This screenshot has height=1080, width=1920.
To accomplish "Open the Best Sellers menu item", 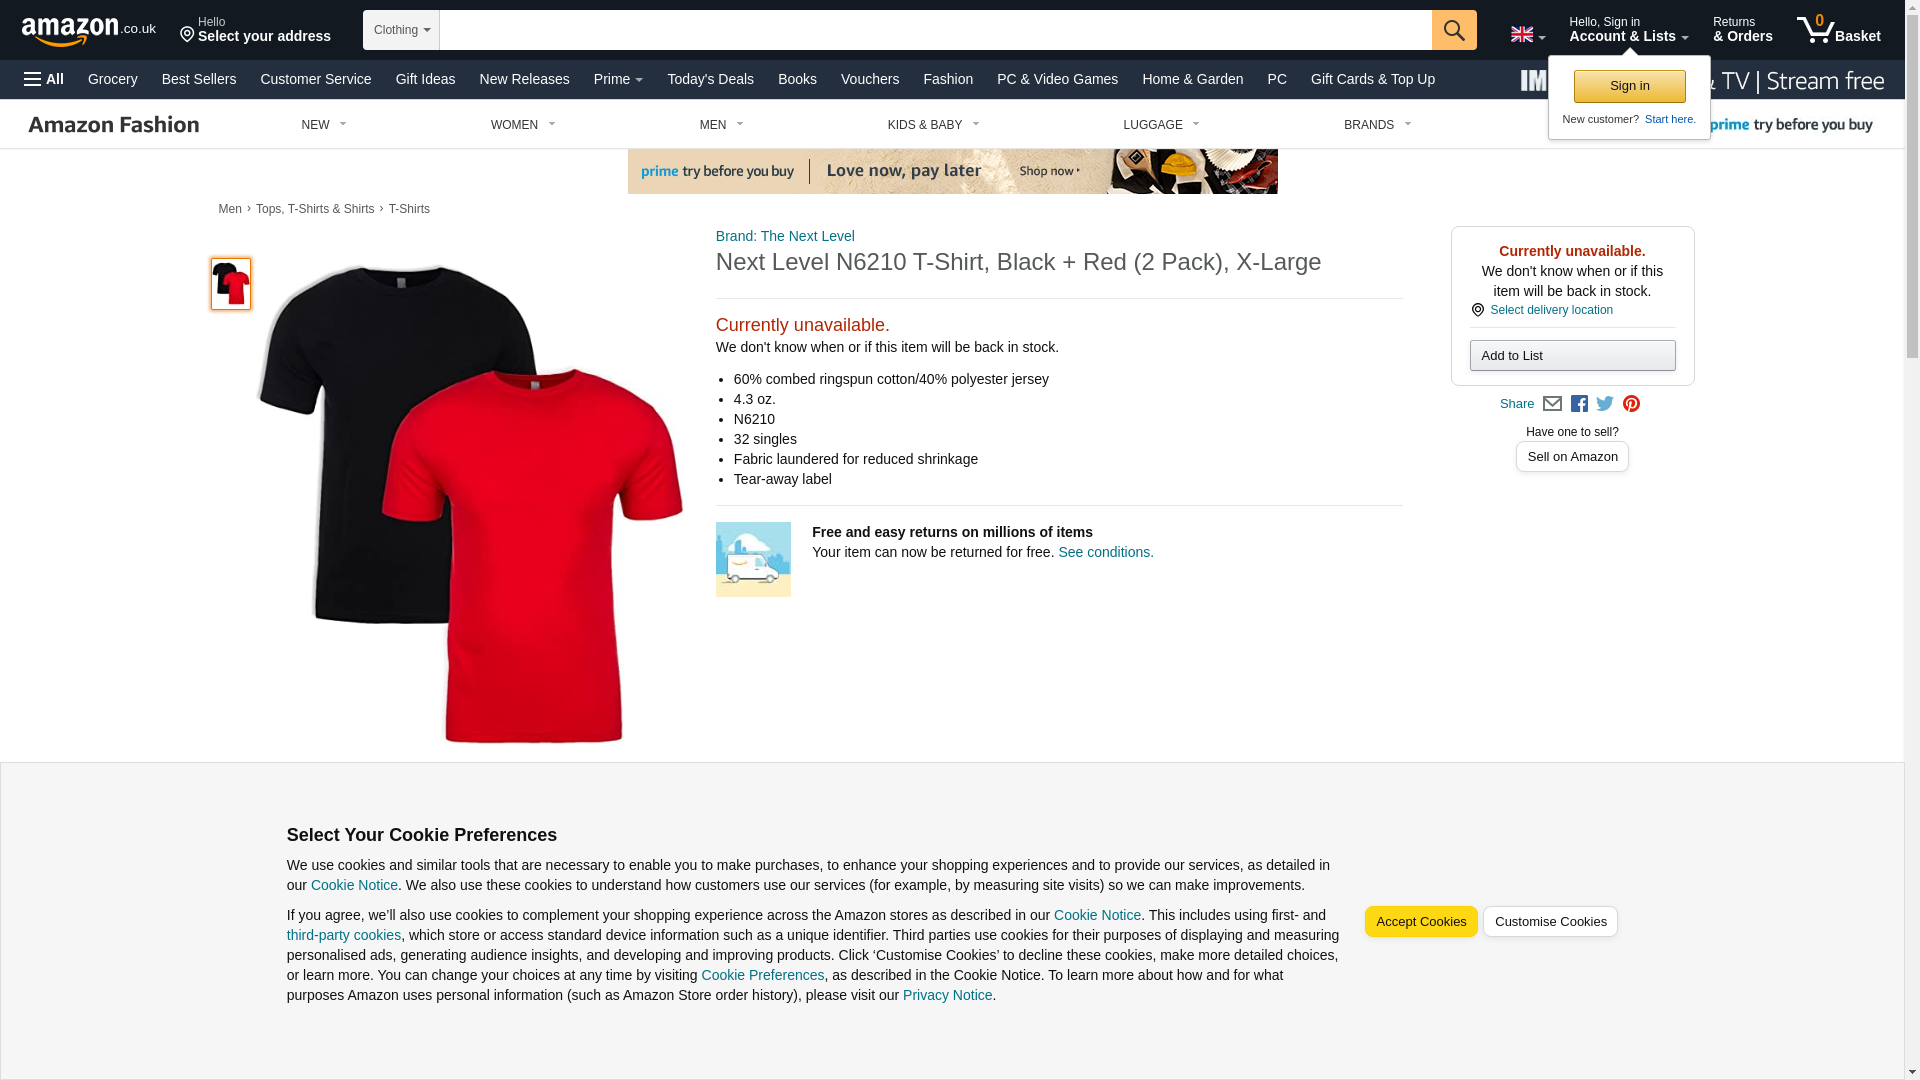I will click(x=199, y=79).
